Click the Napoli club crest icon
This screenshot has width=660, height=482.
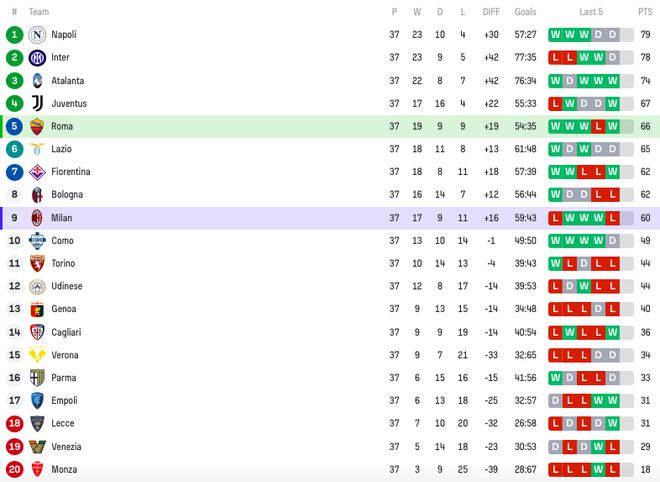[38, 34]
